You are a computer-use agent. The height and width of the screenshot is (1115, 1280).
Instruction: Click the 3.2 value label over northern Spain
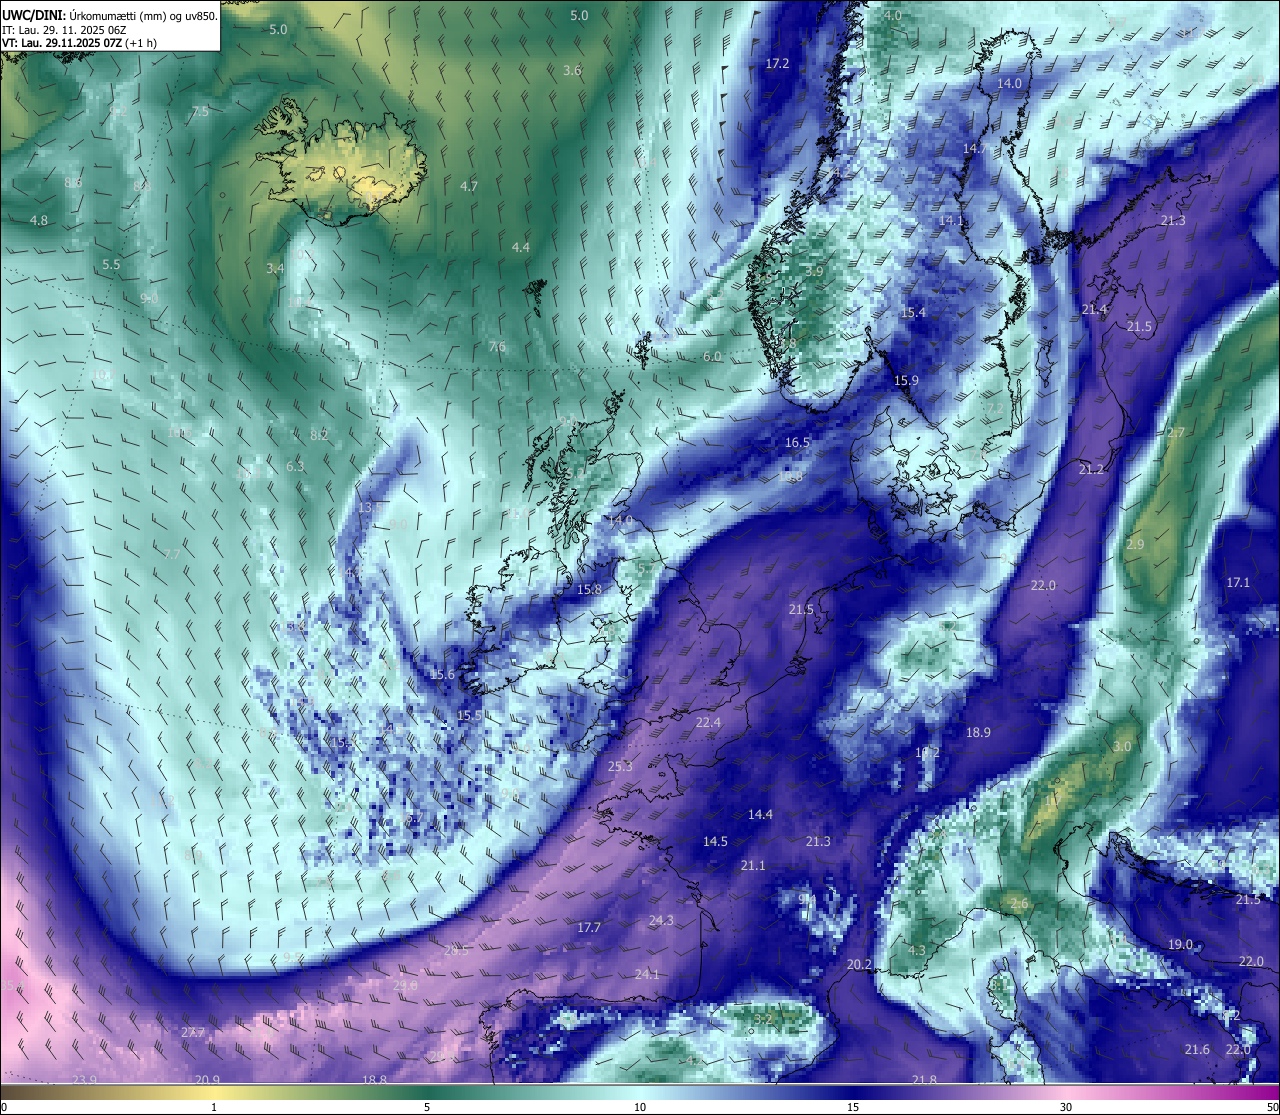pyautogui.click(x=762, y=1019)
